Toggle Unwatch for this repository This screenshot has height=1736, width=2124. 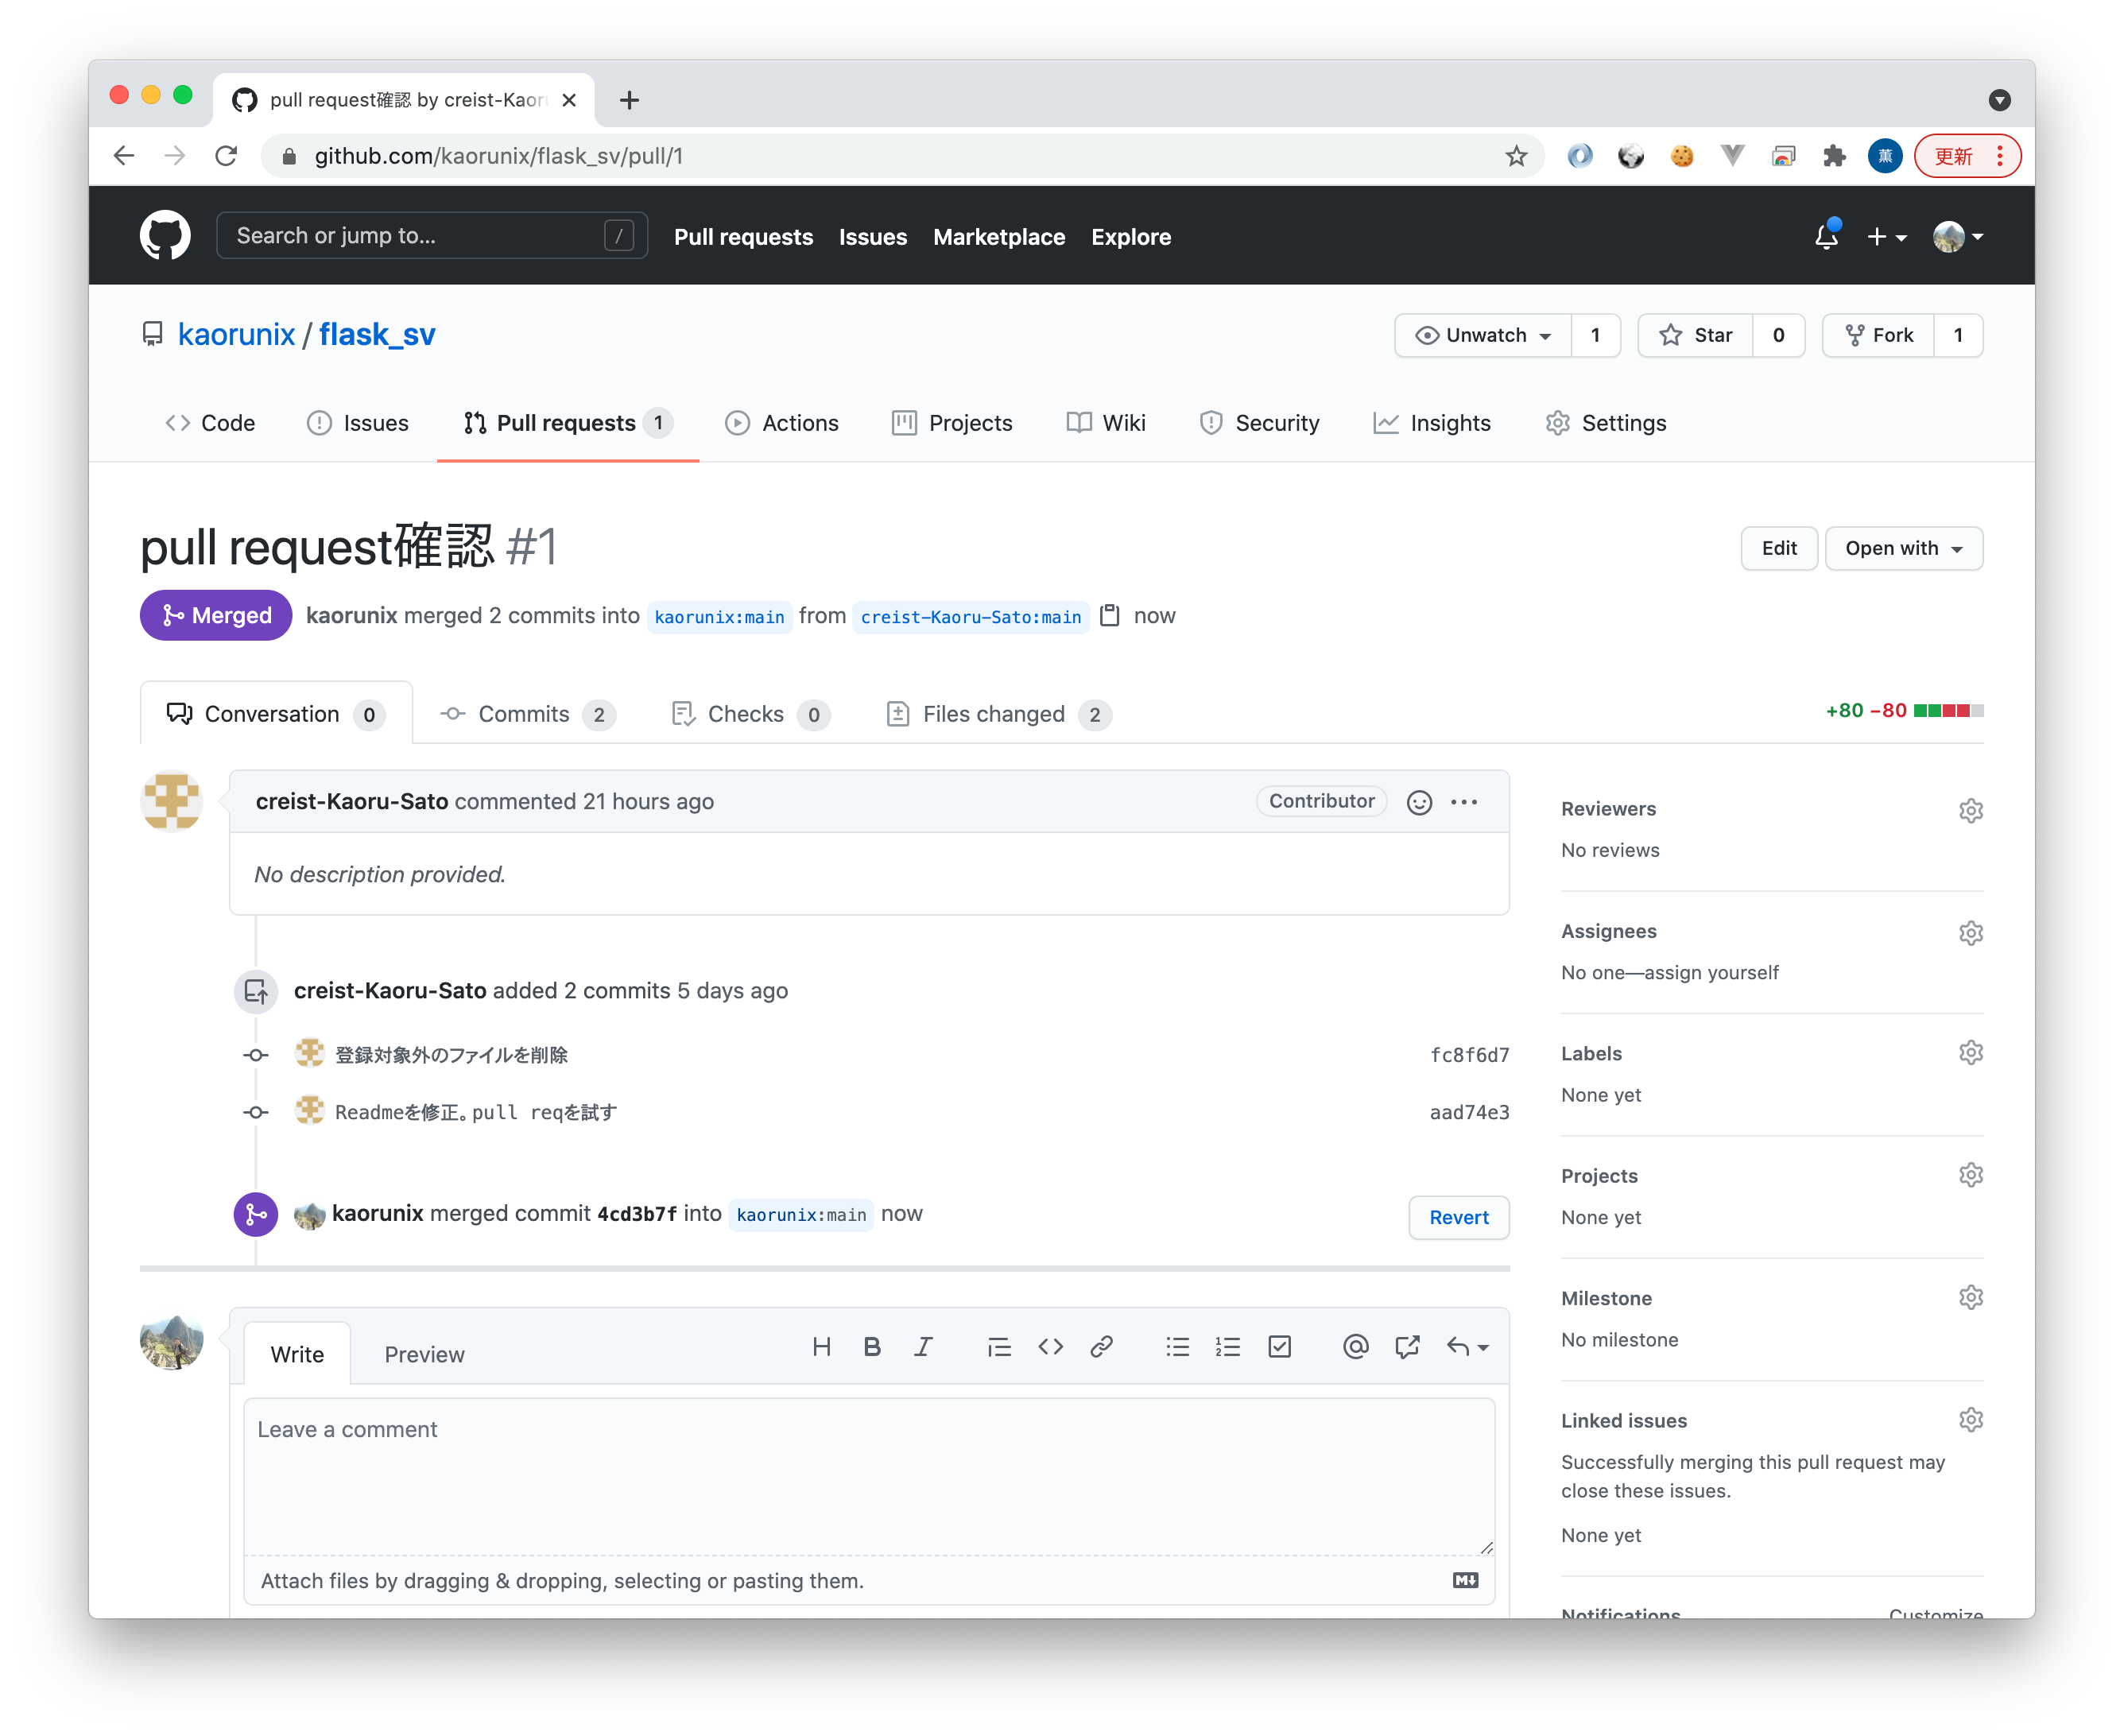(x=1483, y=335)
